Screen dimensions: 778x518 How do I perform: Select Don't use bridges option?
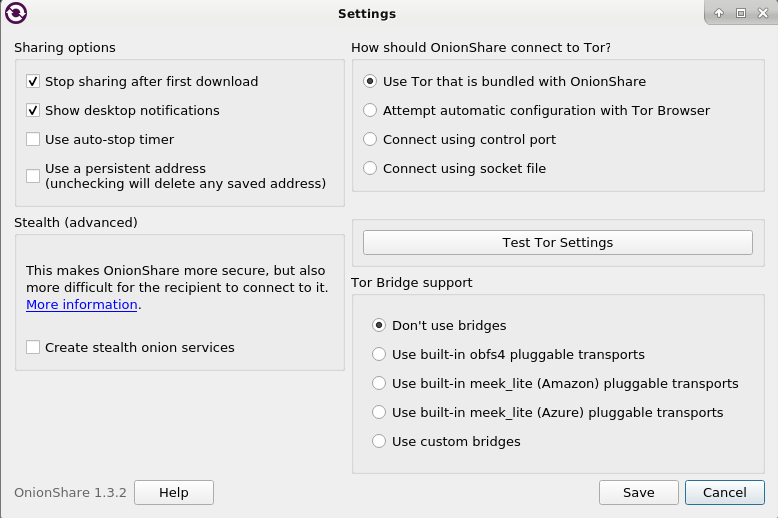point(379,326)
